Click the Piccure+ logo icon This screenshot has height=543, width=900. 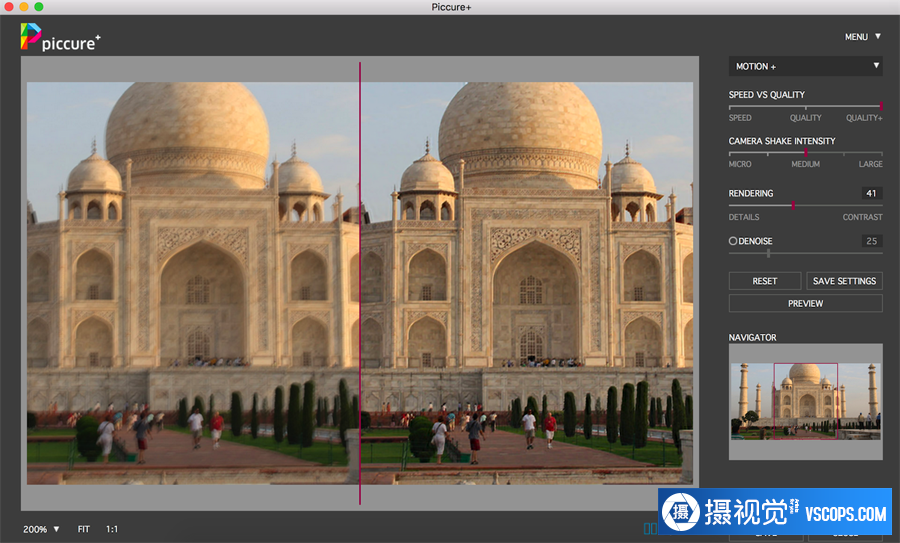[x=30, y=36]
